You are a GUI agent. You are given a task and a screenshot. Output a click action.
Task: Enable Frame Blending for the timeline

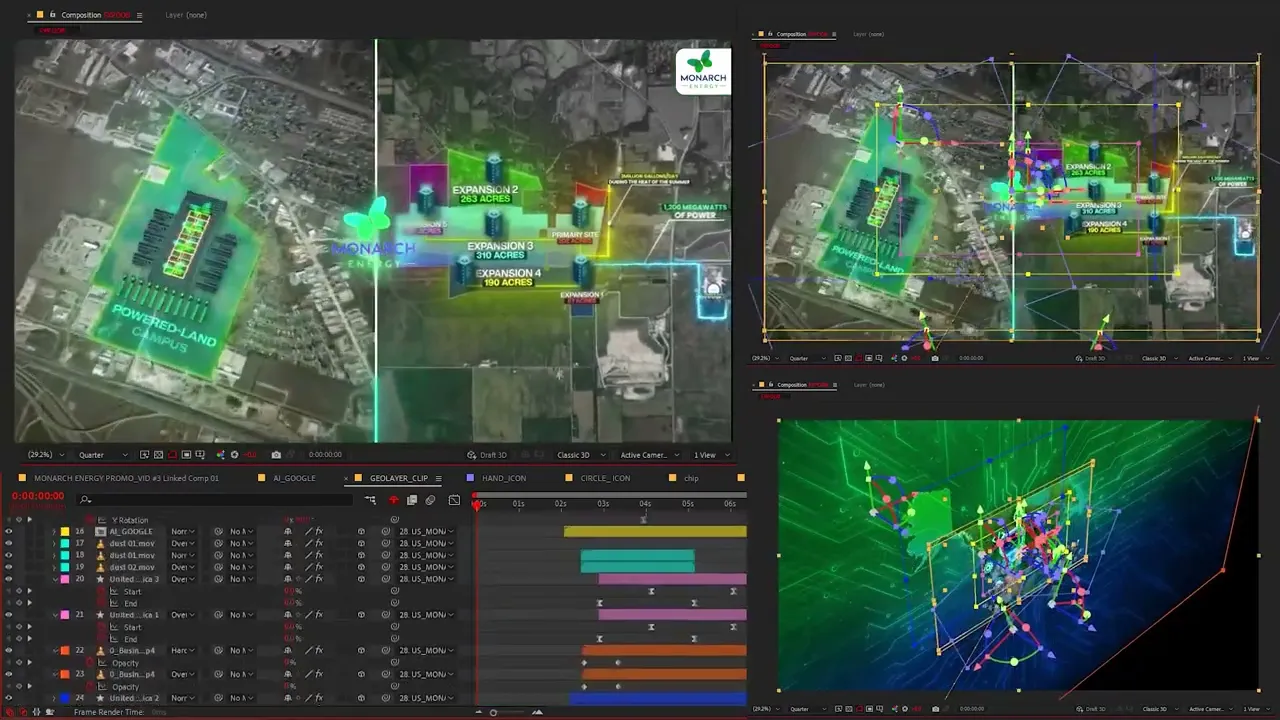411,500
